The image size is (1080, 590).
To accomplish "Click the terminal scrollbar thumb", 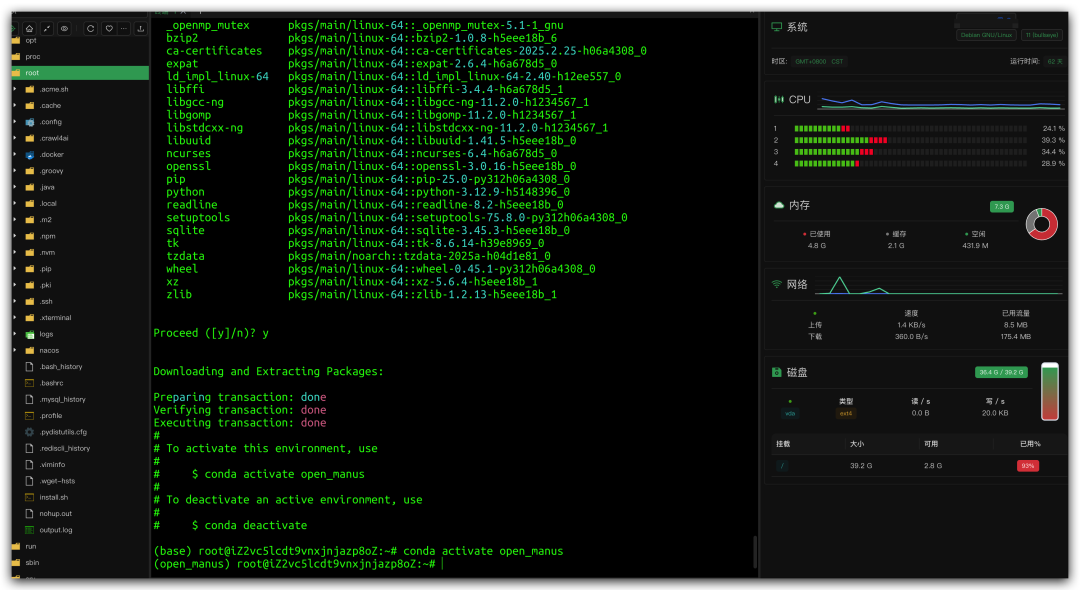I will pos(755,552).
